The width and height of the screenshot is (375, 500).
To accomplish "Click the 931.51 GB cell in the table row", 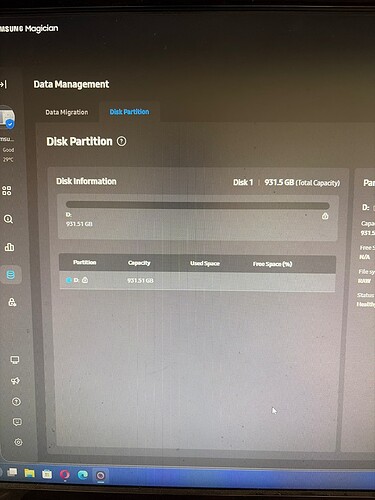I will tap(140, 281).
